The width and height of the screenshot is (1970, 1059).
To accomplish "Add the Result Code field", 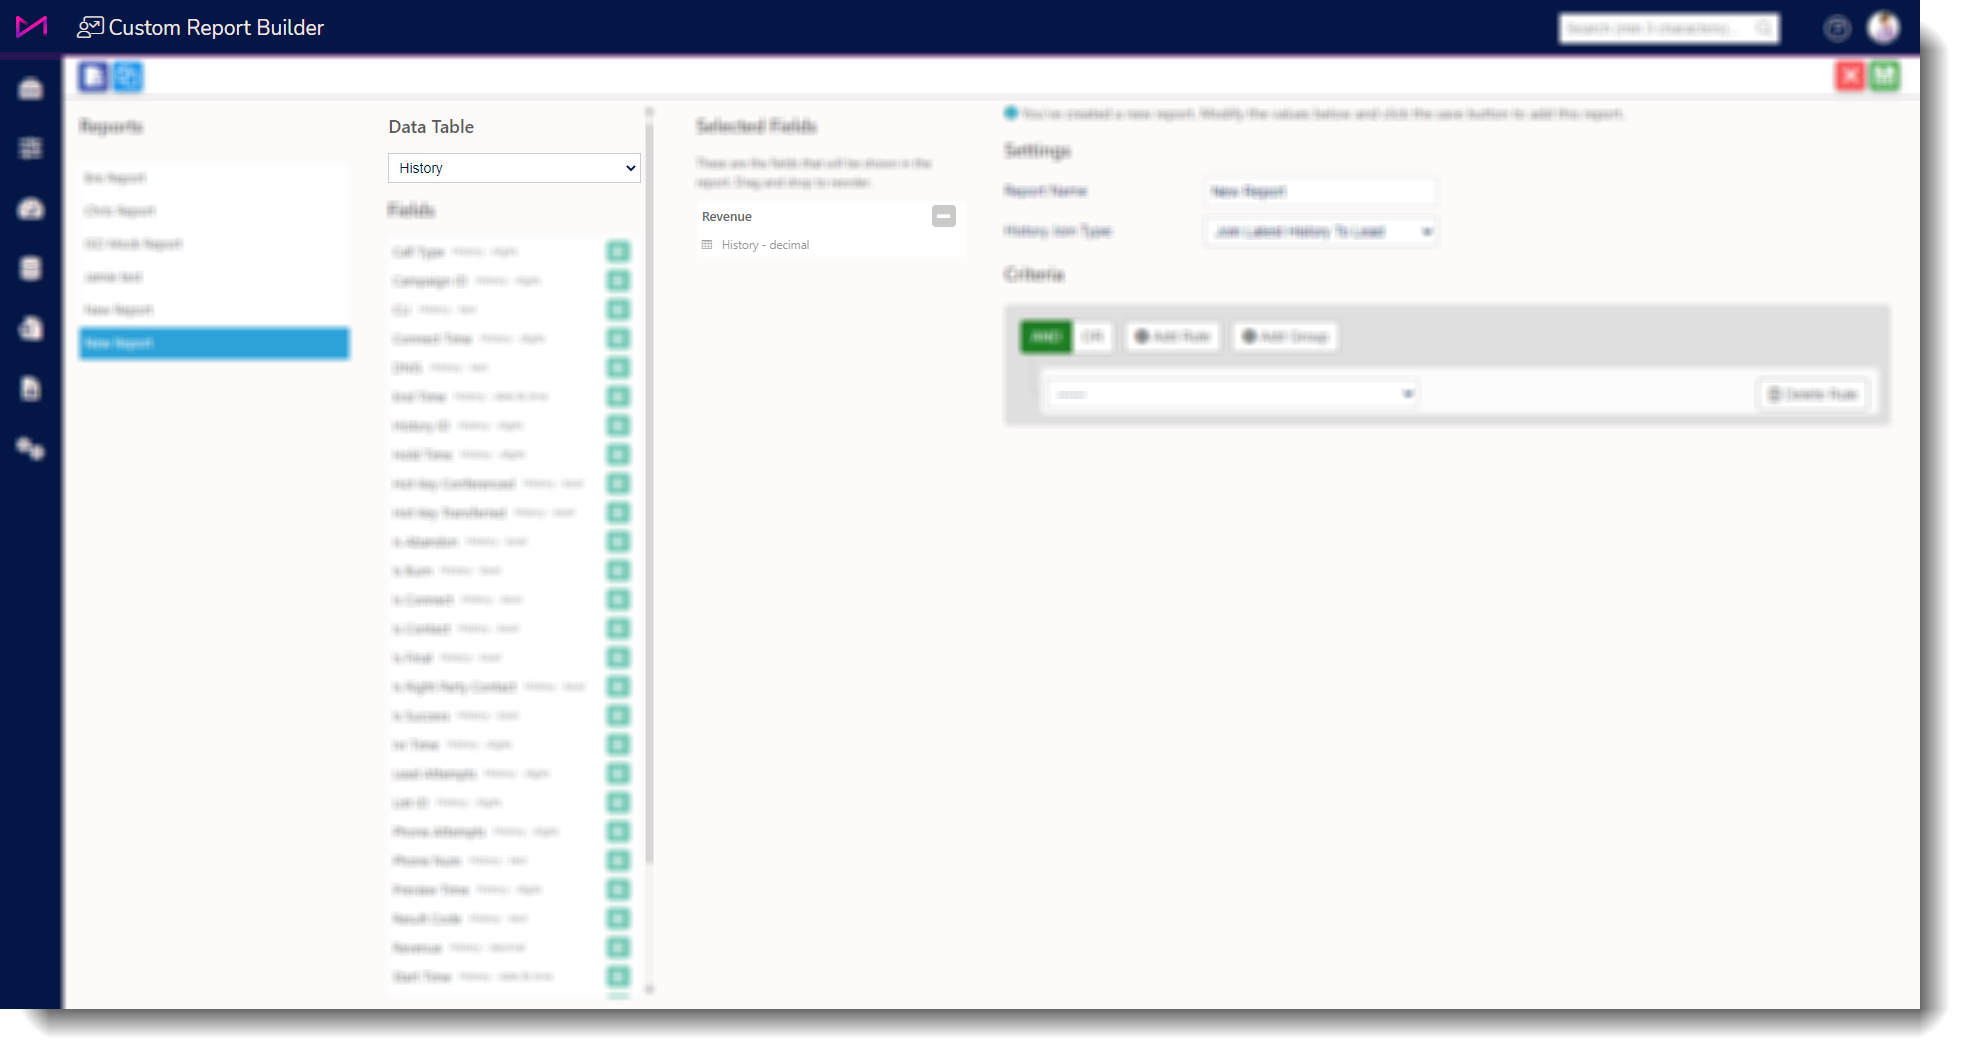I will 619,919.
